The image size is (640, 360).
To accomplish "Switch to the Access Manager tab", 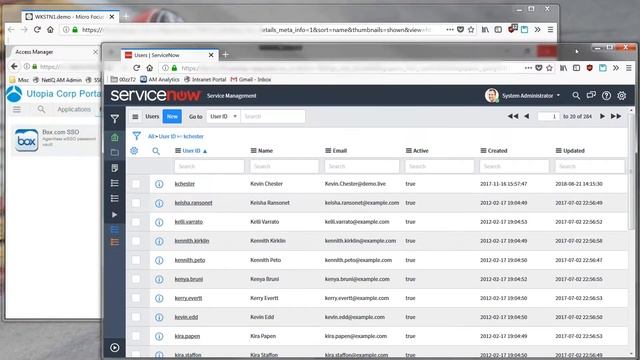I will (x=54, y=52).
